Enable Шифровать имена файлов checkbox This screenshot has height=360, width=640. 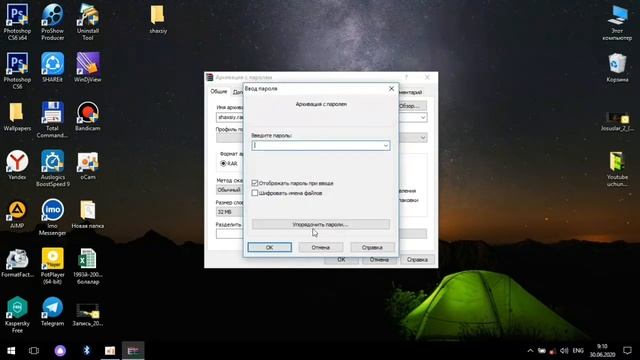[x=255, y=193]
